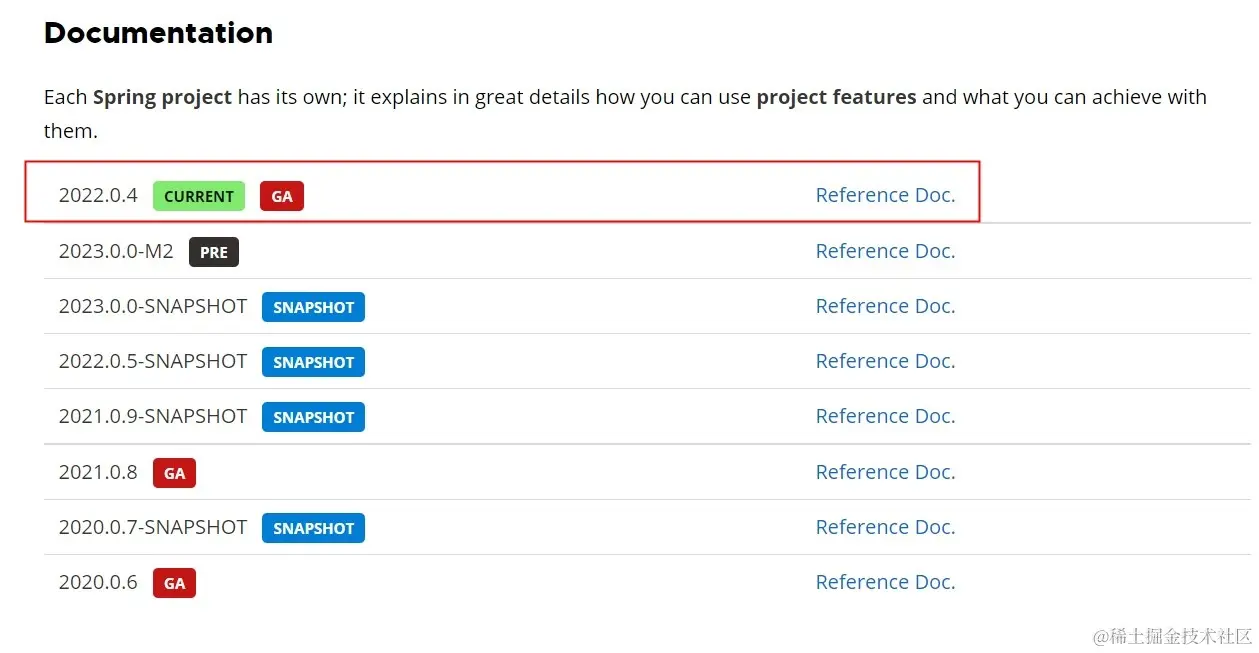
Task: Click SNAPSHOT badge beside 2020.0.7-SNAPSHOT
Action: tap(313, 528)
